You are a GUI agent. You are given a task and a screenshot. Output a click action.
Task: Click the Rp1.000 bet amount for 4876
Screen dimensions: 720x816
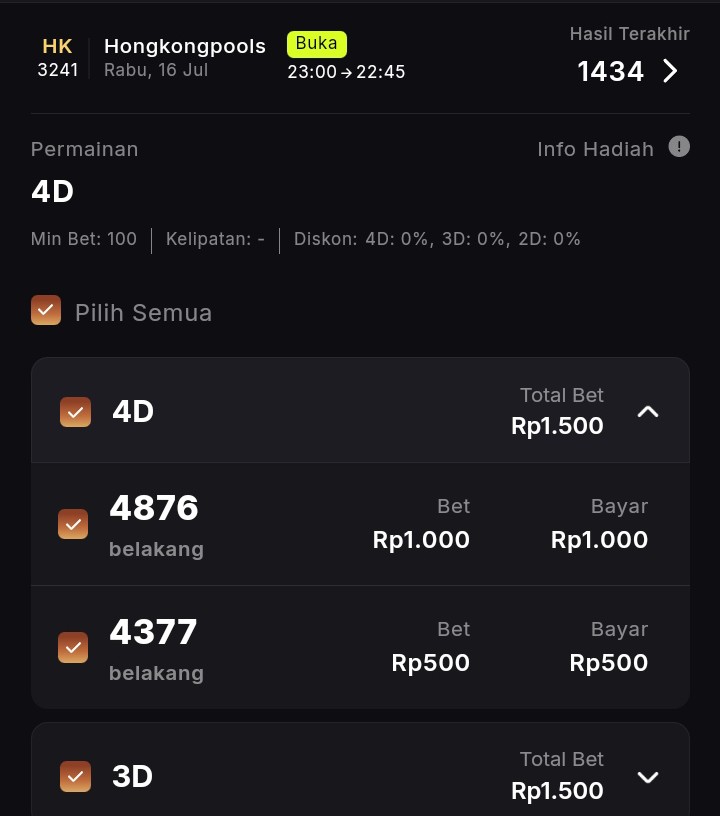[x=421, y=540]
